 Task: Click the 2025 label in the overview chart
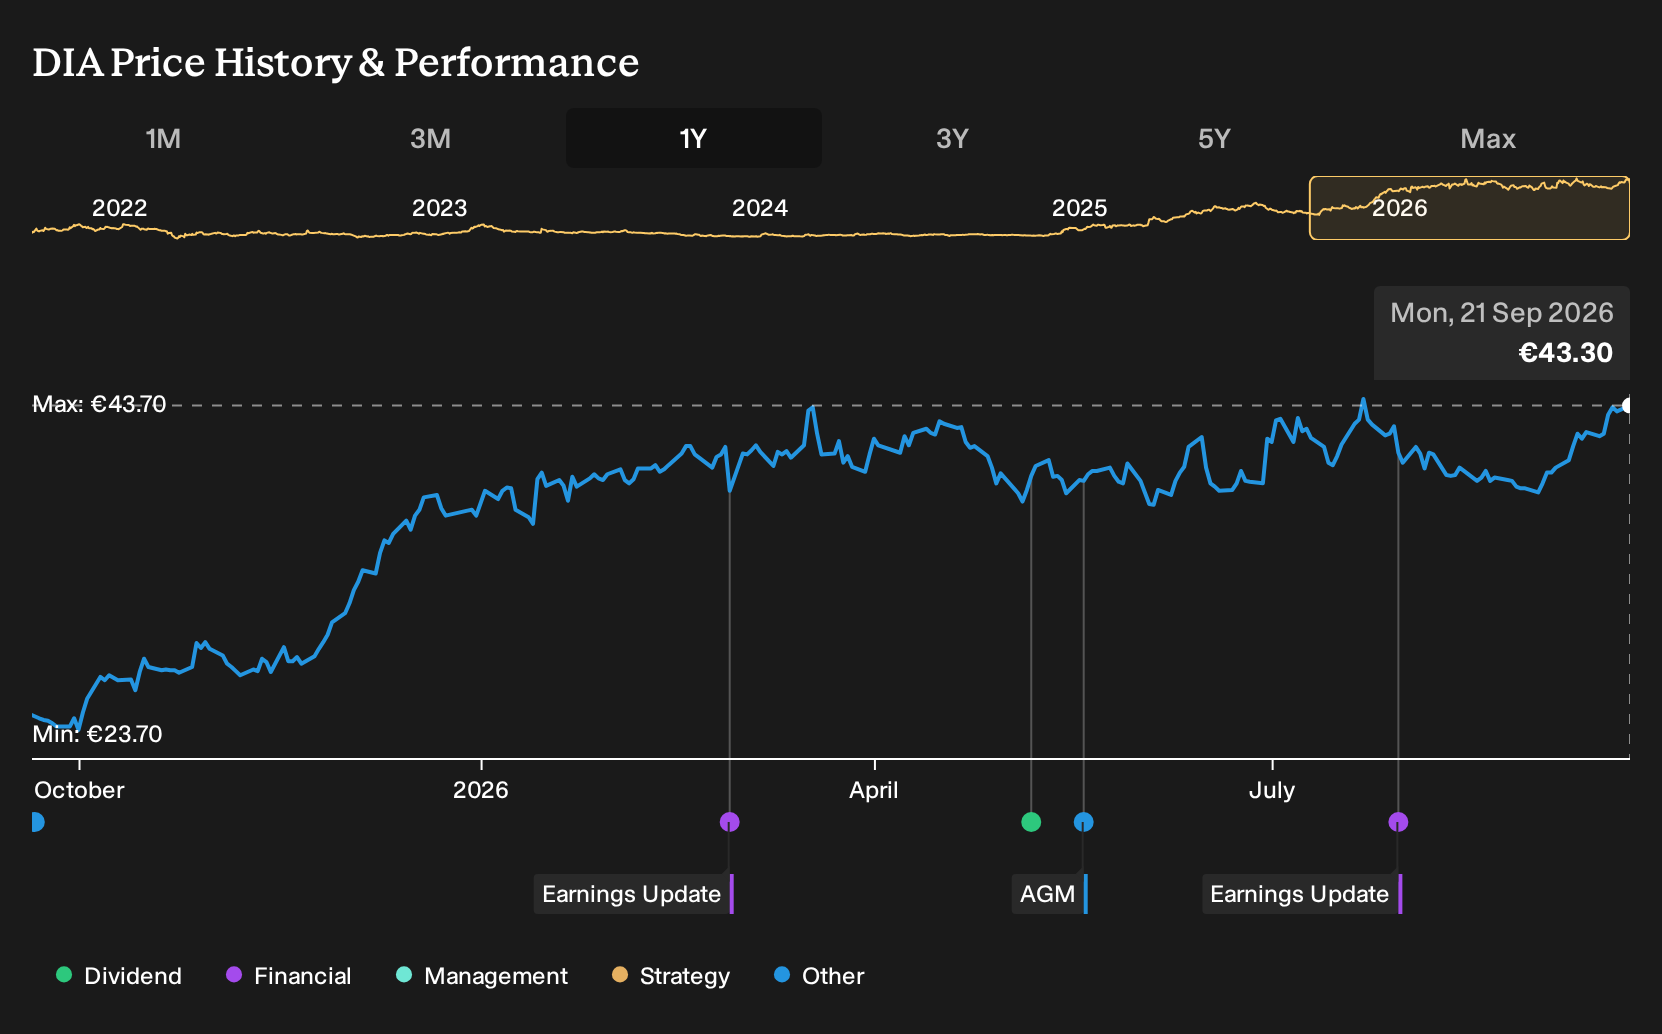[1080, 208]
